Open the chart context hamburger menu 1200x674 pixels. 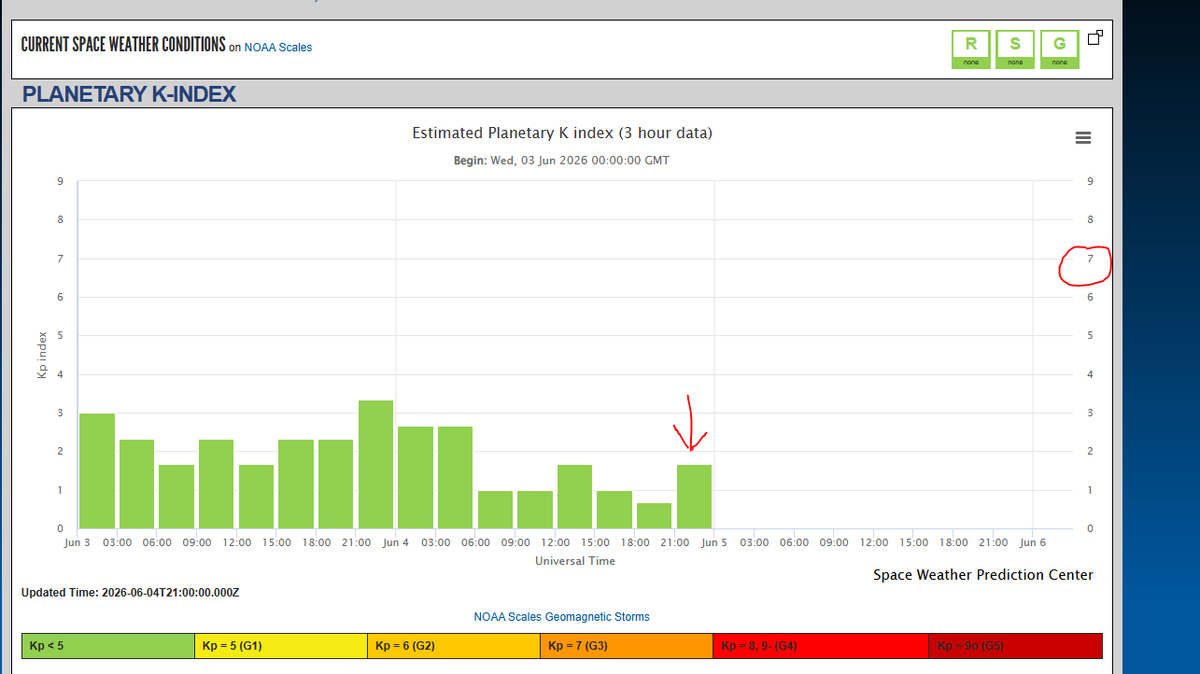[x=1082, y=138]
